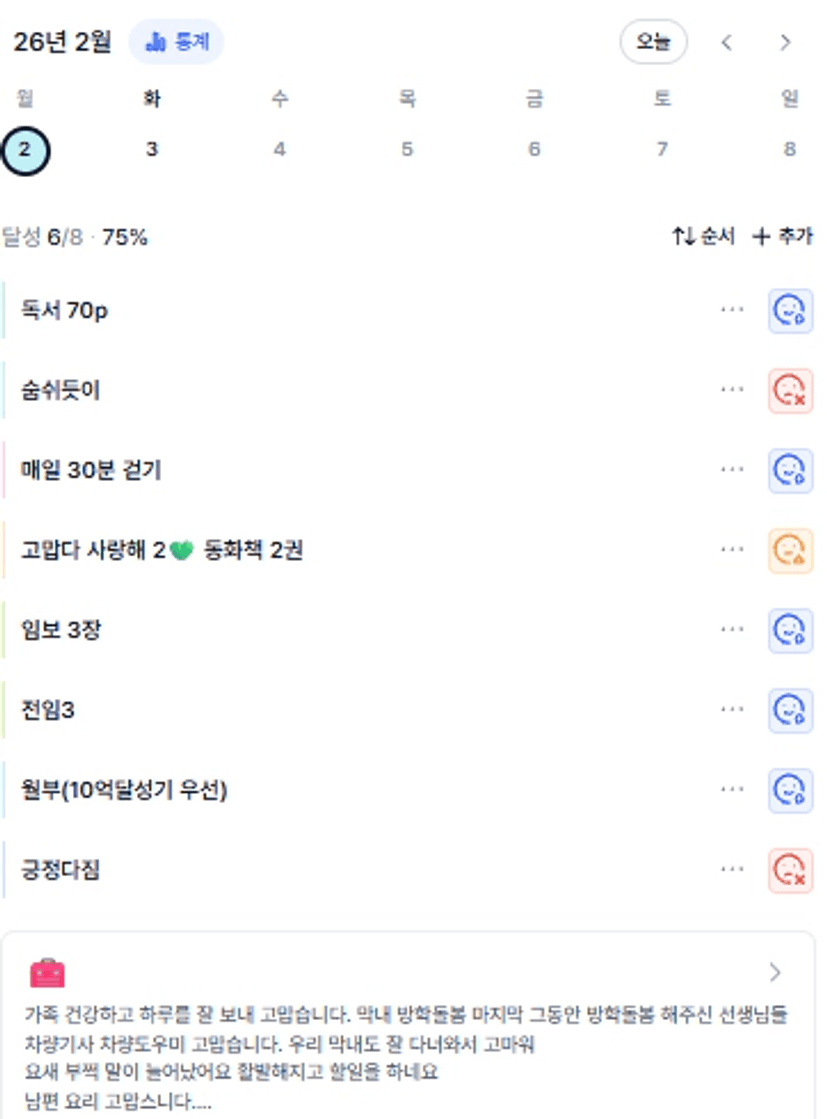Select Friday the 6th
827x1119 pixels.
[x=534, y=150]
